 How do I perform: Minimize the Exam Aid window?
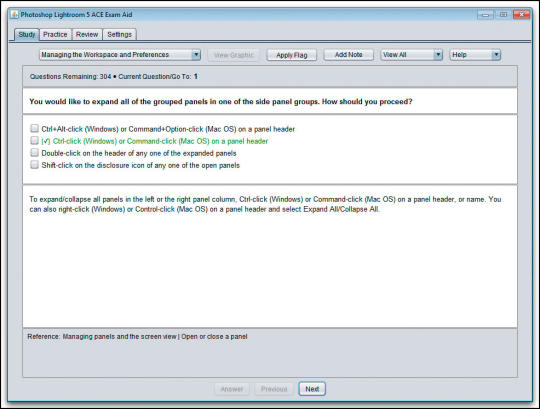click(x=486, y=15)
